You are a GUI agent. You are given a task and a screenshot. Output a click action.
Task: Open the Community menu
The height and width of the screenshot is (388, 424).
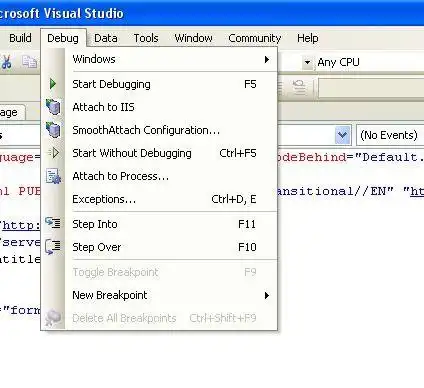point(255,38)
